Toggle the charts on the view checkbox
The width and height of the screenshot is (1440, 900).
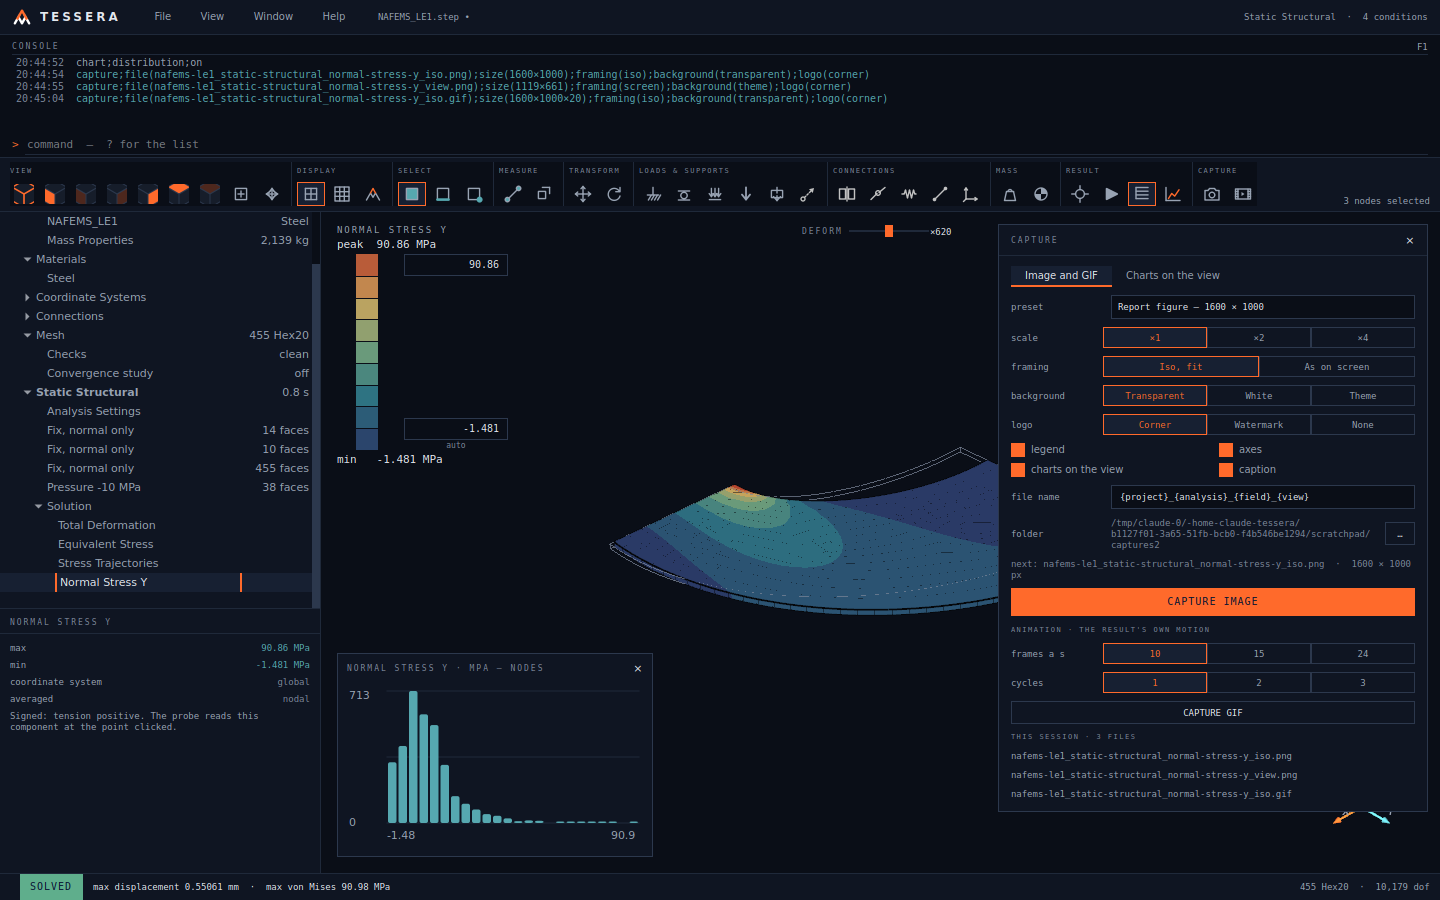(x=1018, y=470)
